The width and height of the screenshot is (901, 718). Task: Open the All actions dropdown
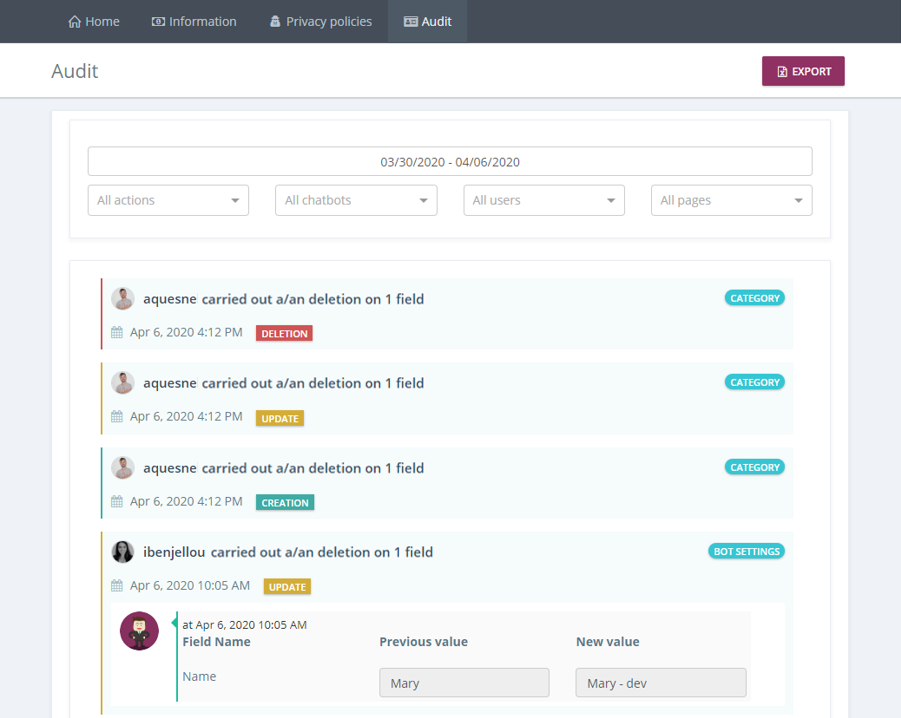click(x=168, y=200)
